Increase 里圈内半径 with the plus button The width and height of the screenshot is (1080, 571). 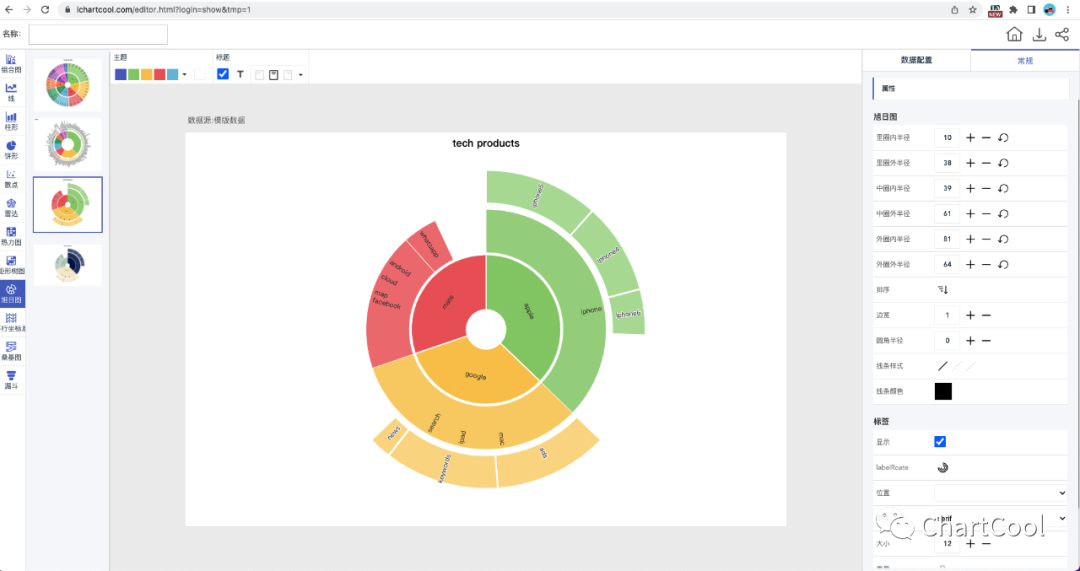pos(970,137)
